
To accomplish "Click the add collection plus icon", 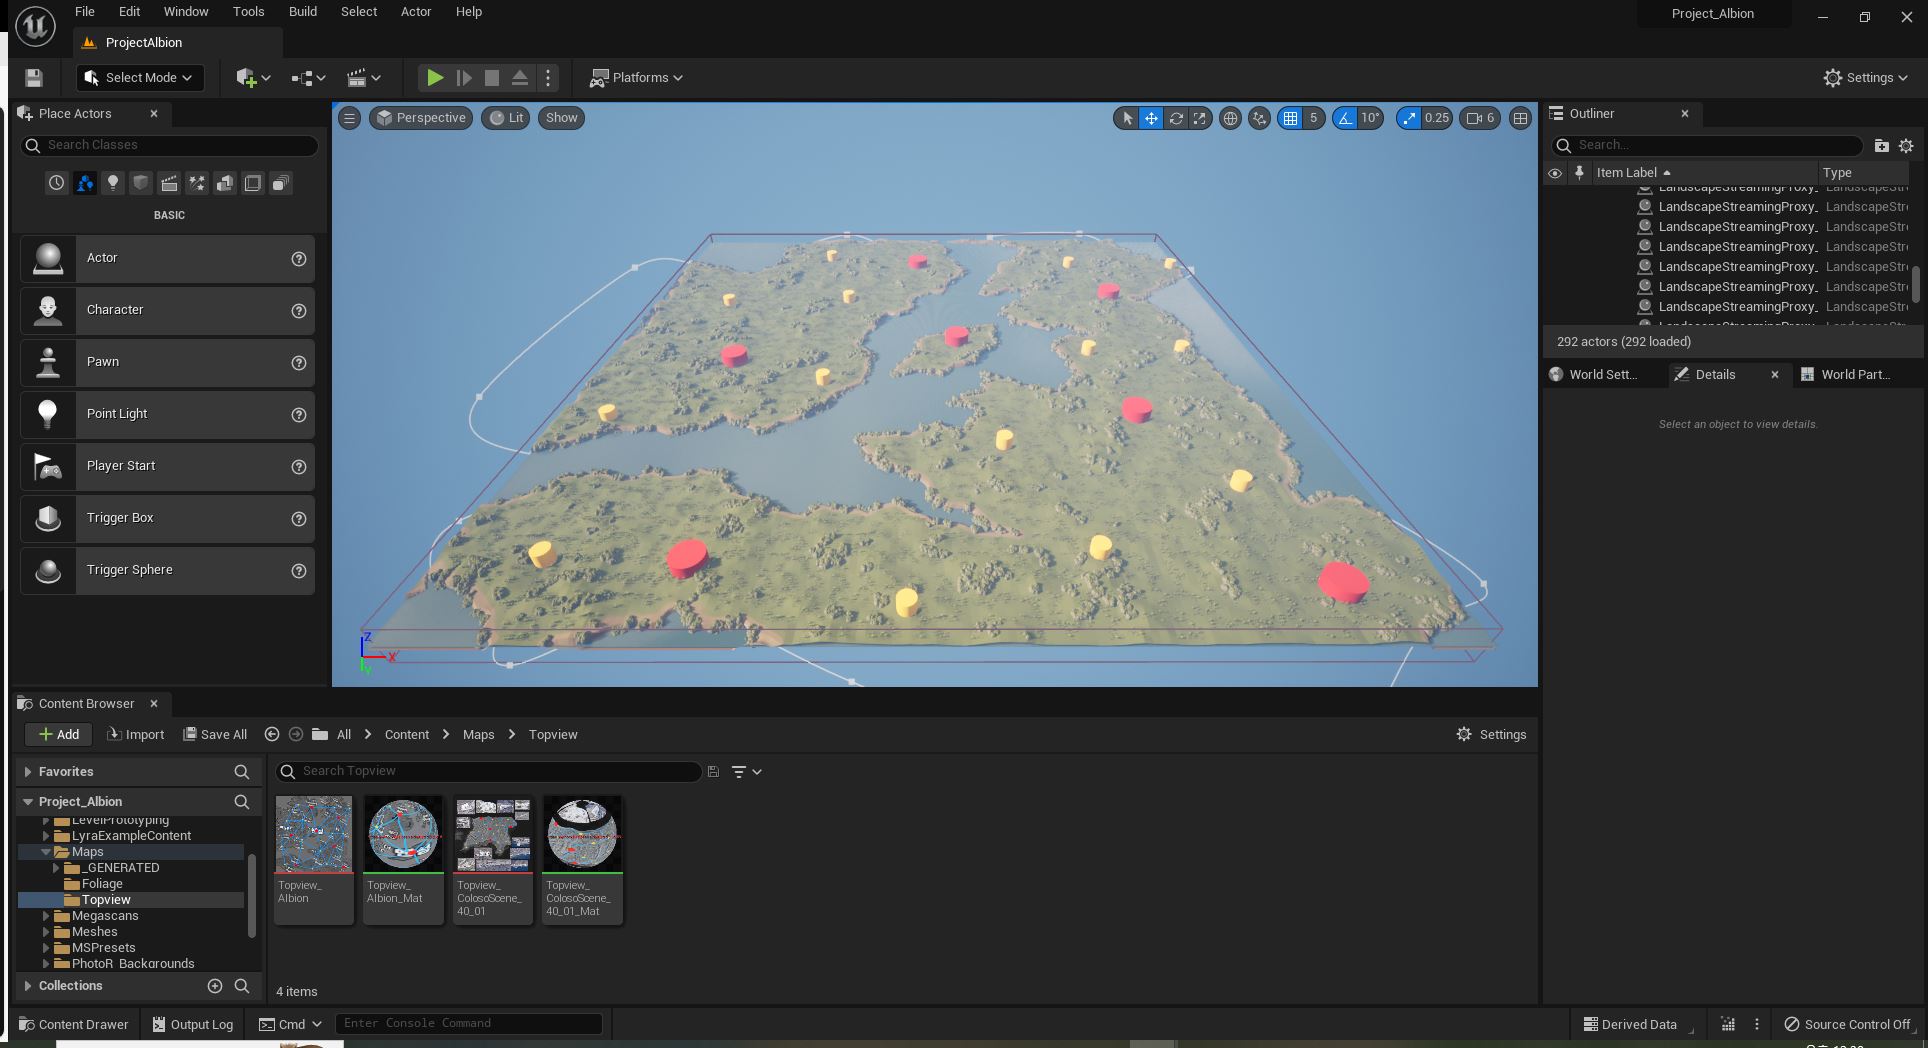I will point(214,986).
